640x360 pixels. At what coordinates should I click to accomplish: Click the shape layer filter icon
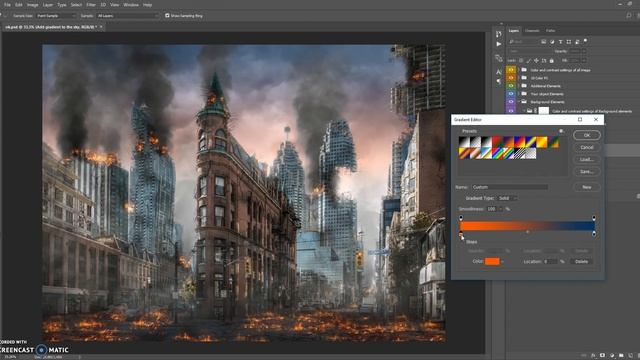tap(569, 42)
